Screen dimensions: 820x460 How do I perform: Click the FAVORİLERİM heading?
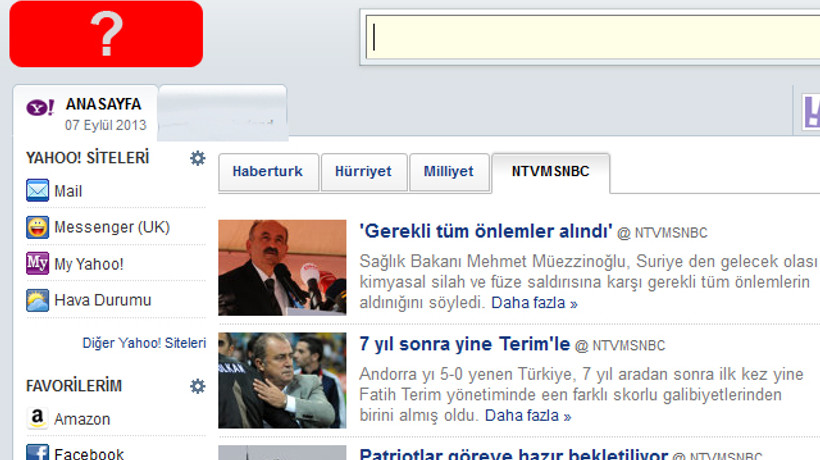(74, 386)
